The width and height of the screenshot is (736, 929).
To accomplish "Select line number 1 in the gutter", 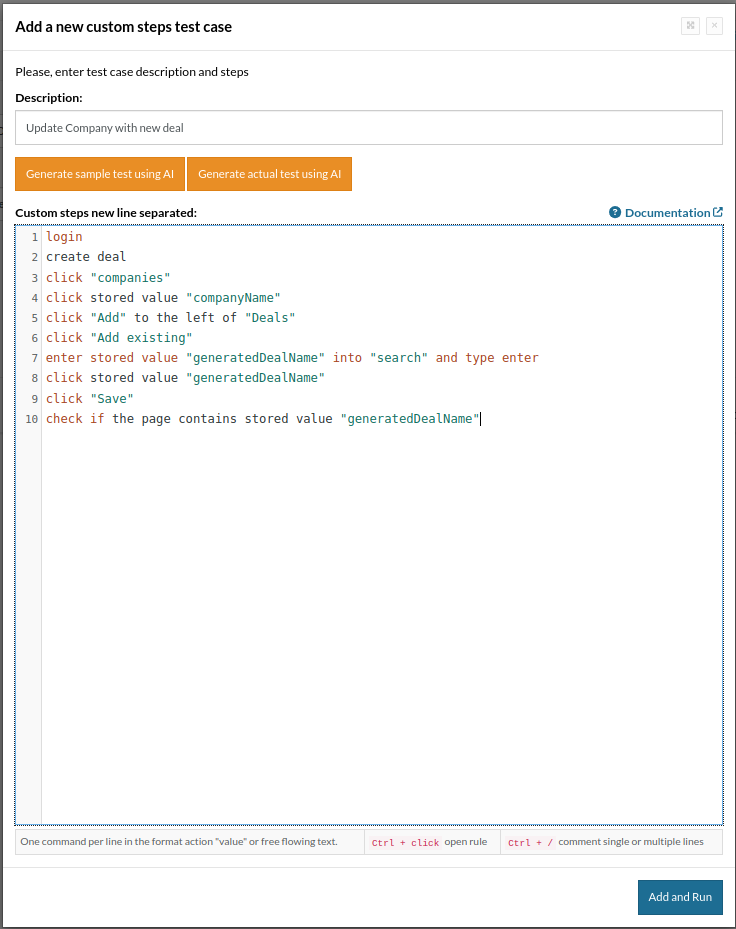I will (34, 238).
